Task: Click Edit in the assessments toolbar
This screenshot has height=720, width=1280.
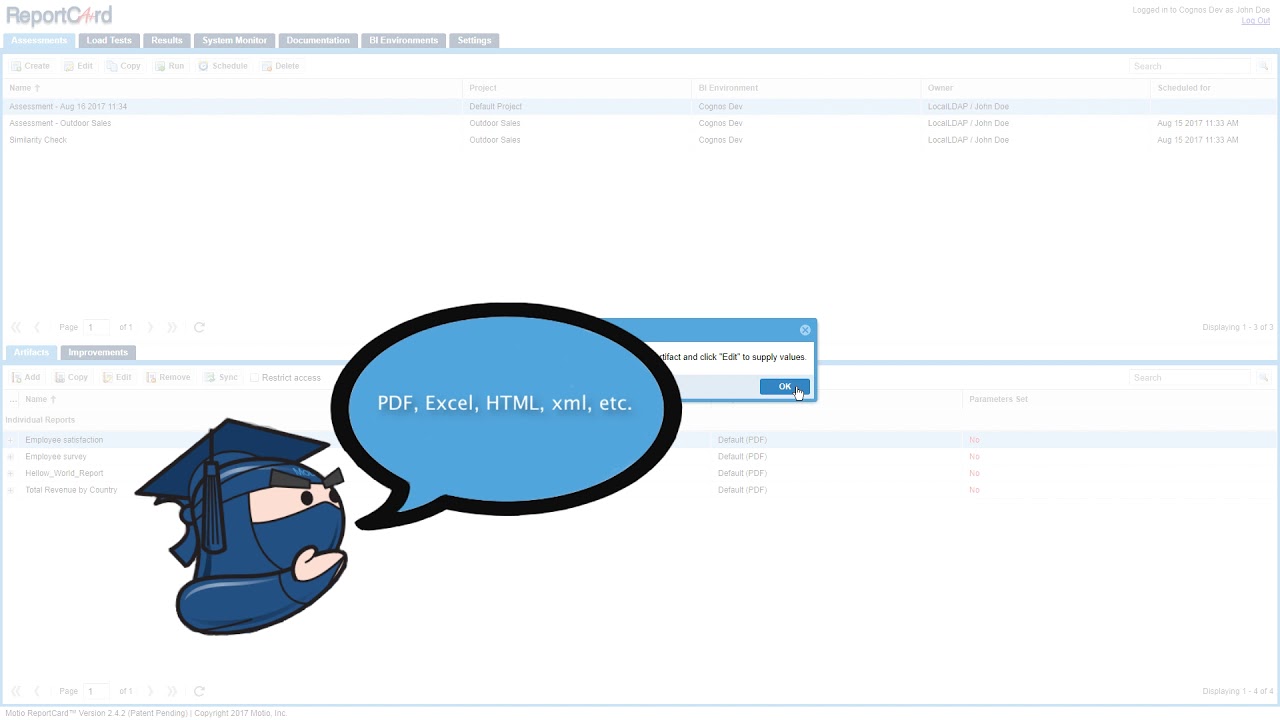Action: [78, 66]
